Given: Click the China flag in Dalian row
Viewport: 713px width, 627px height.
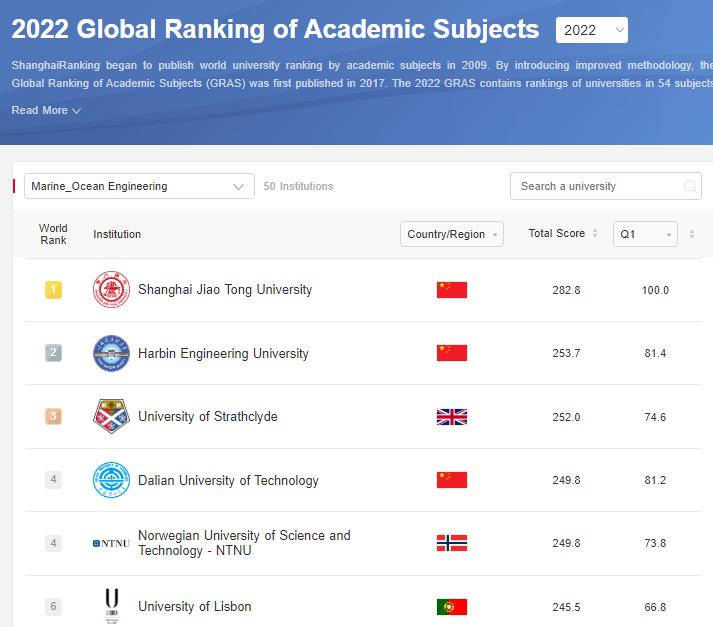Looking at the screenshot, I should tap(452, 480).
